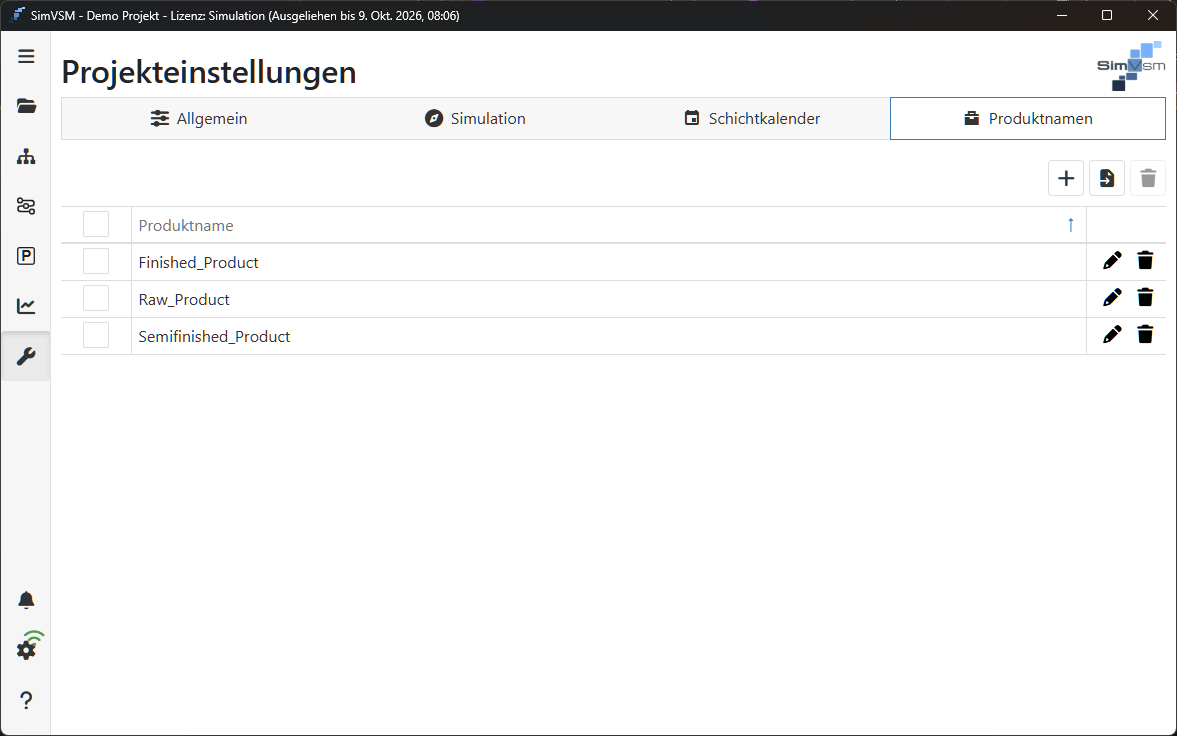Open the hamburger navigation menu
Image resolution: width=1177 pixels, height=736 pixels.
(x=26, y=56)
